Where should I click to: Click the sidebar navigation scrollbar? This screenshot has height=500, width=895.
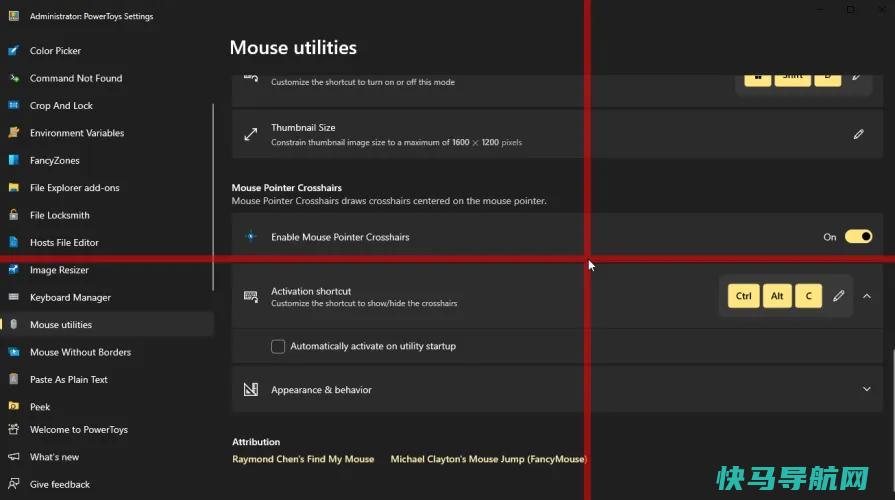213,197
